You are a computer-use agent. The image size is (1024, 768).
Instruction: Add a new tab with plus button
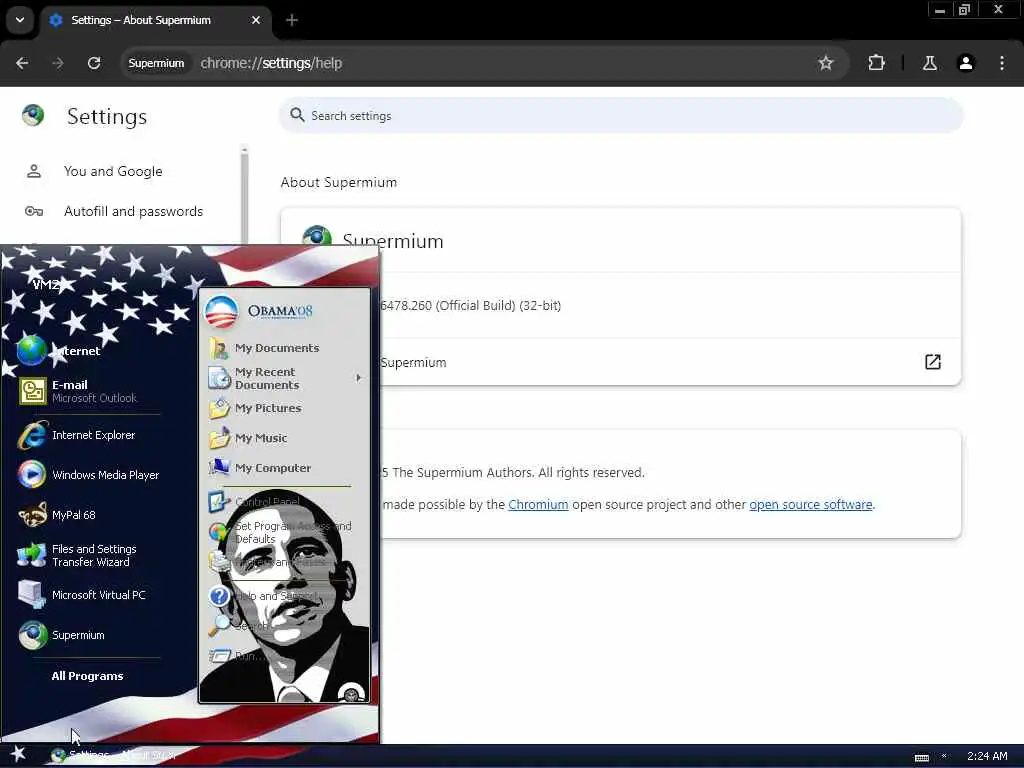tap(292, 20)
